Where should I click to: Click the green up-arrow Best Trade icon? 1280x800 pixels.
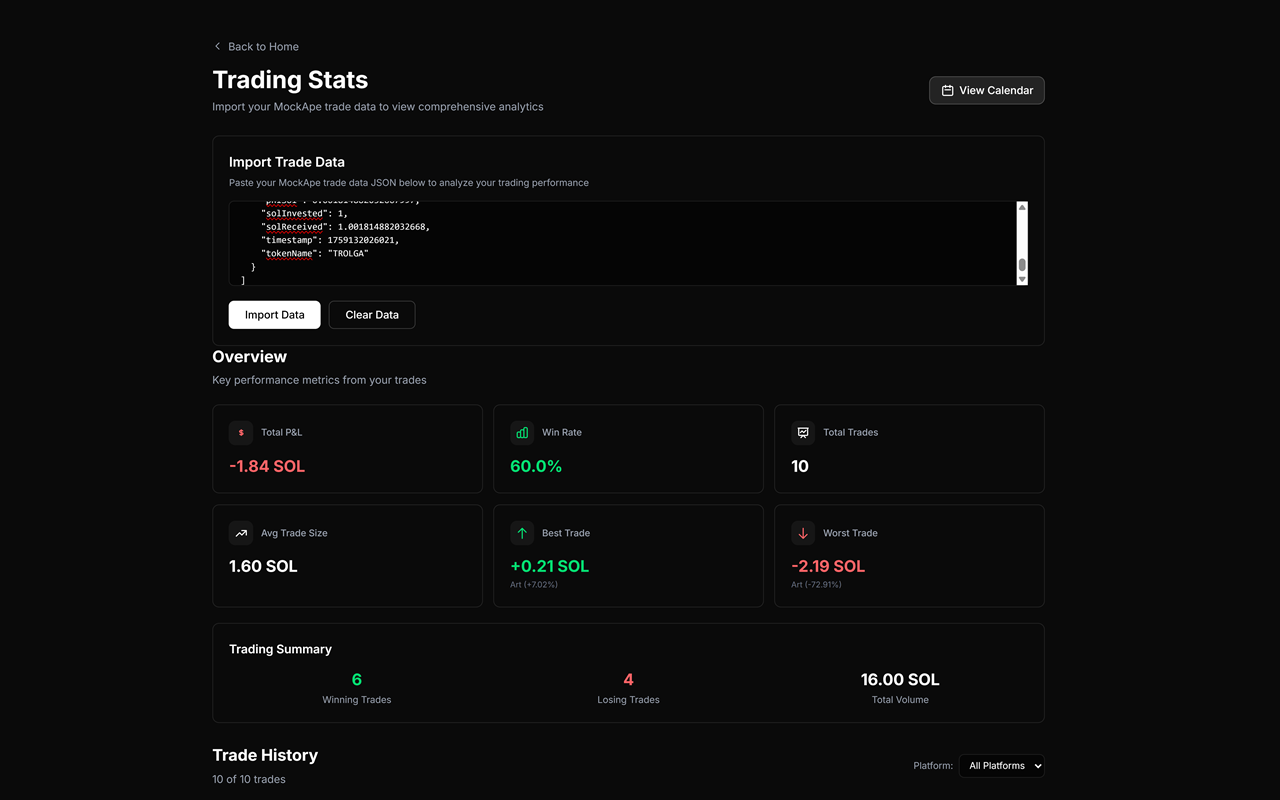(522, 533)
